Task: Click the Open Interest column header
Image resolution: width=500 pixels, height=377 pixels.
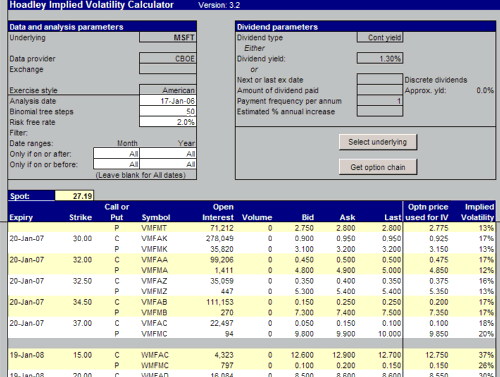Action: coord(218,212)
